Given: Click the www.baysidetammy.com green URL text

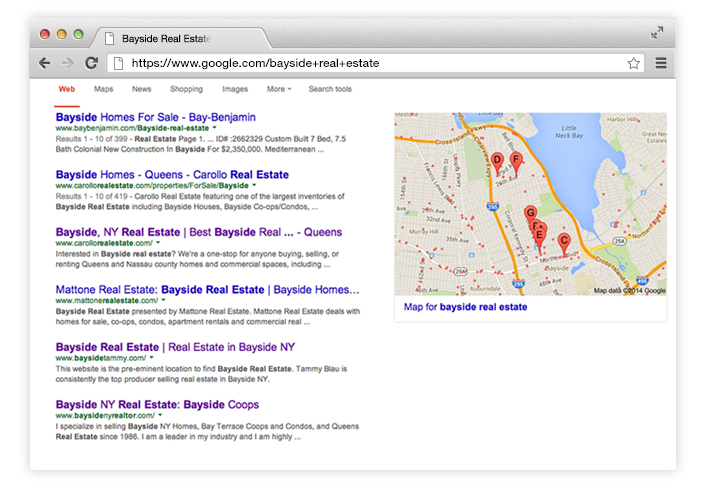Looking at the screenshot, I should pos(101,358).
